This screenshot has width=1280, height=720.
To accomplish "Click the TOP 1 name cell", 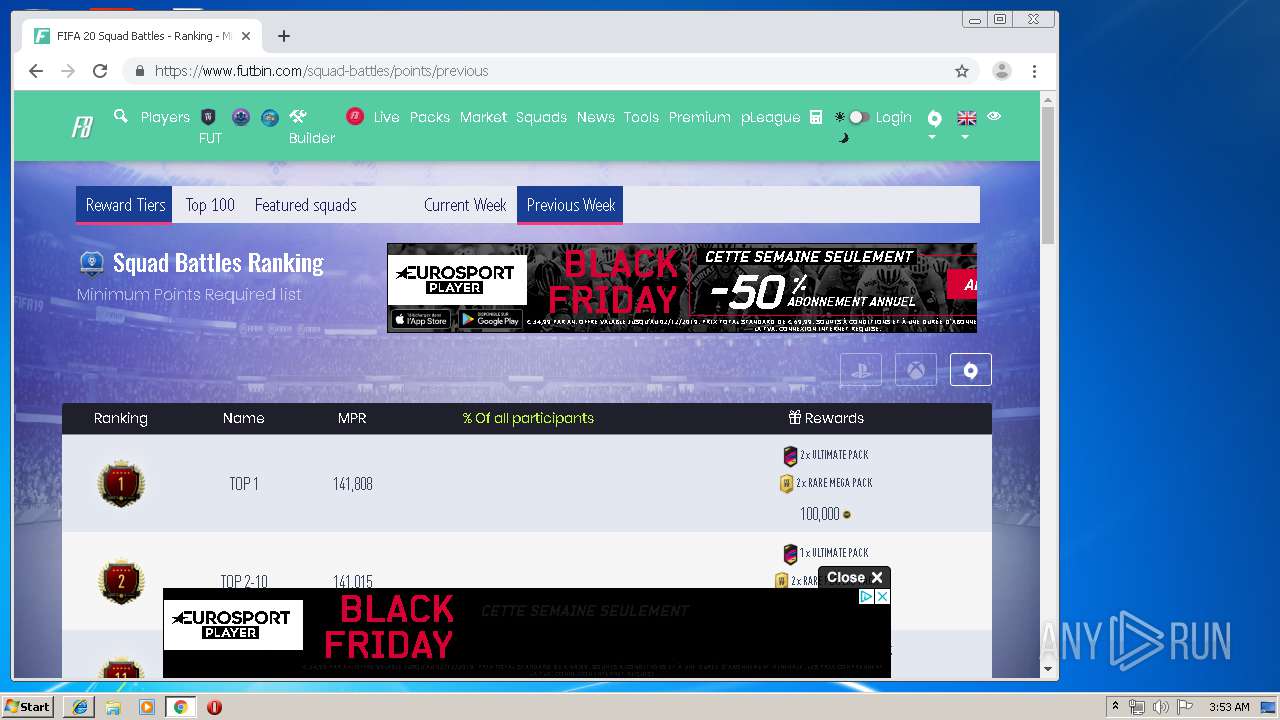I will pyautogui.click(x=244, y=484).
